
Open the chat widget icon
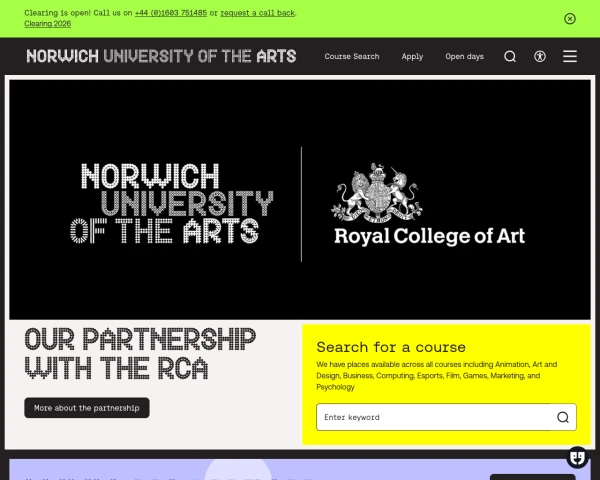577,457
